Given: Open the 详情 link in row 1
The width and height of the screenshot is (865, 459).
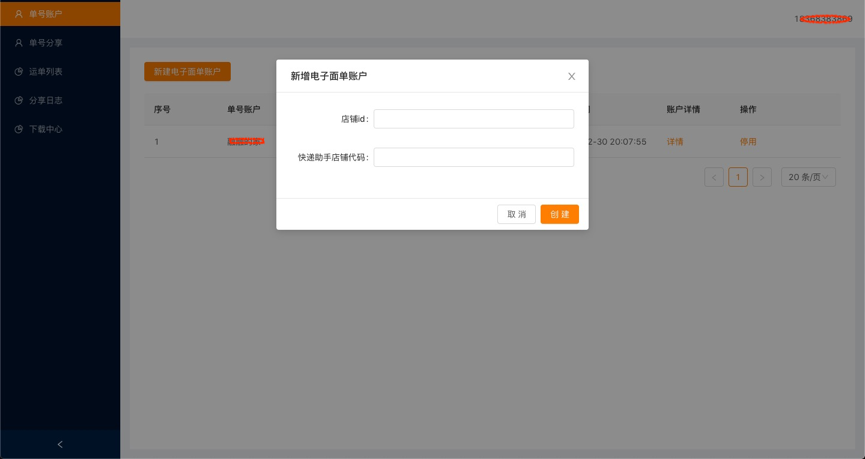Looking at the screenshot, I should (675, 142).
